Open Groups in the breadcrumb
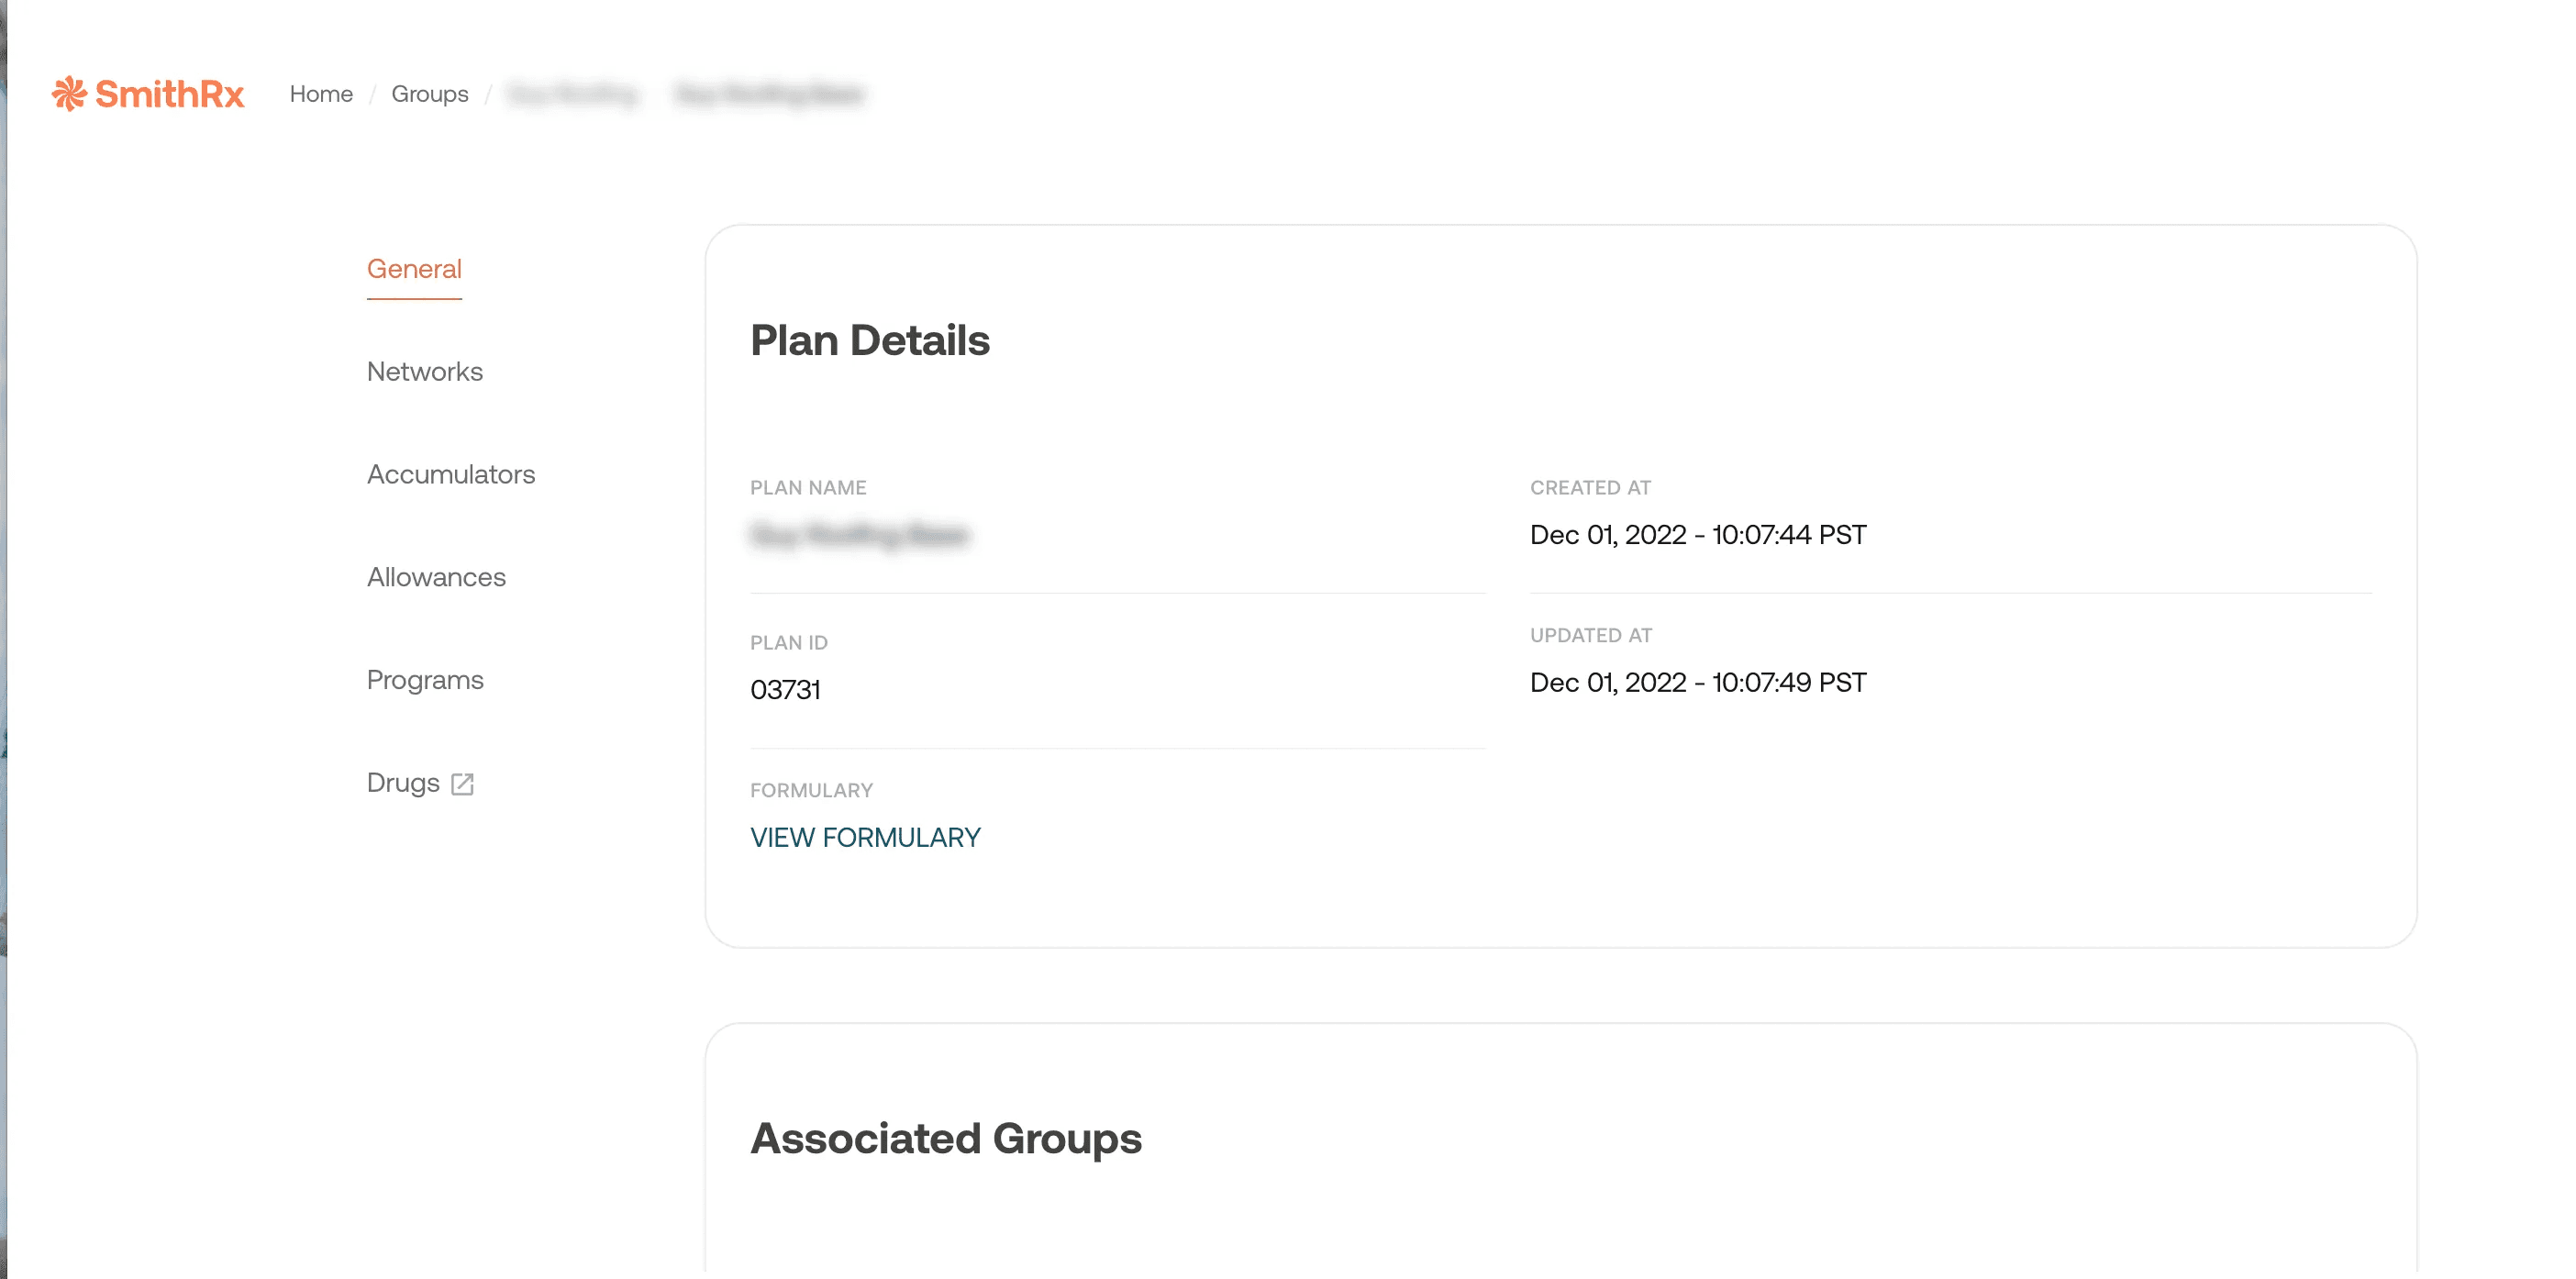Image resolution: width=2576 pixels, height=1279 pixels. [x=429, y=94]
